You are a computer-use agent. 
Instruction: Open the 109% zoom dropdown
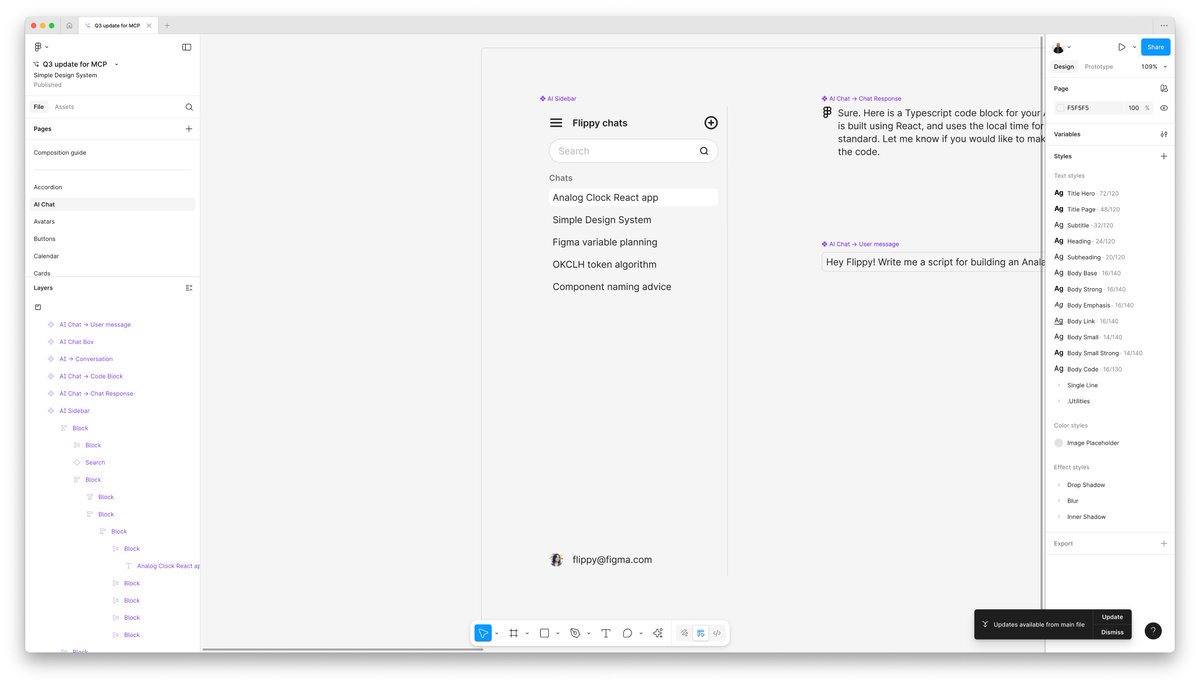(1154, 67)
